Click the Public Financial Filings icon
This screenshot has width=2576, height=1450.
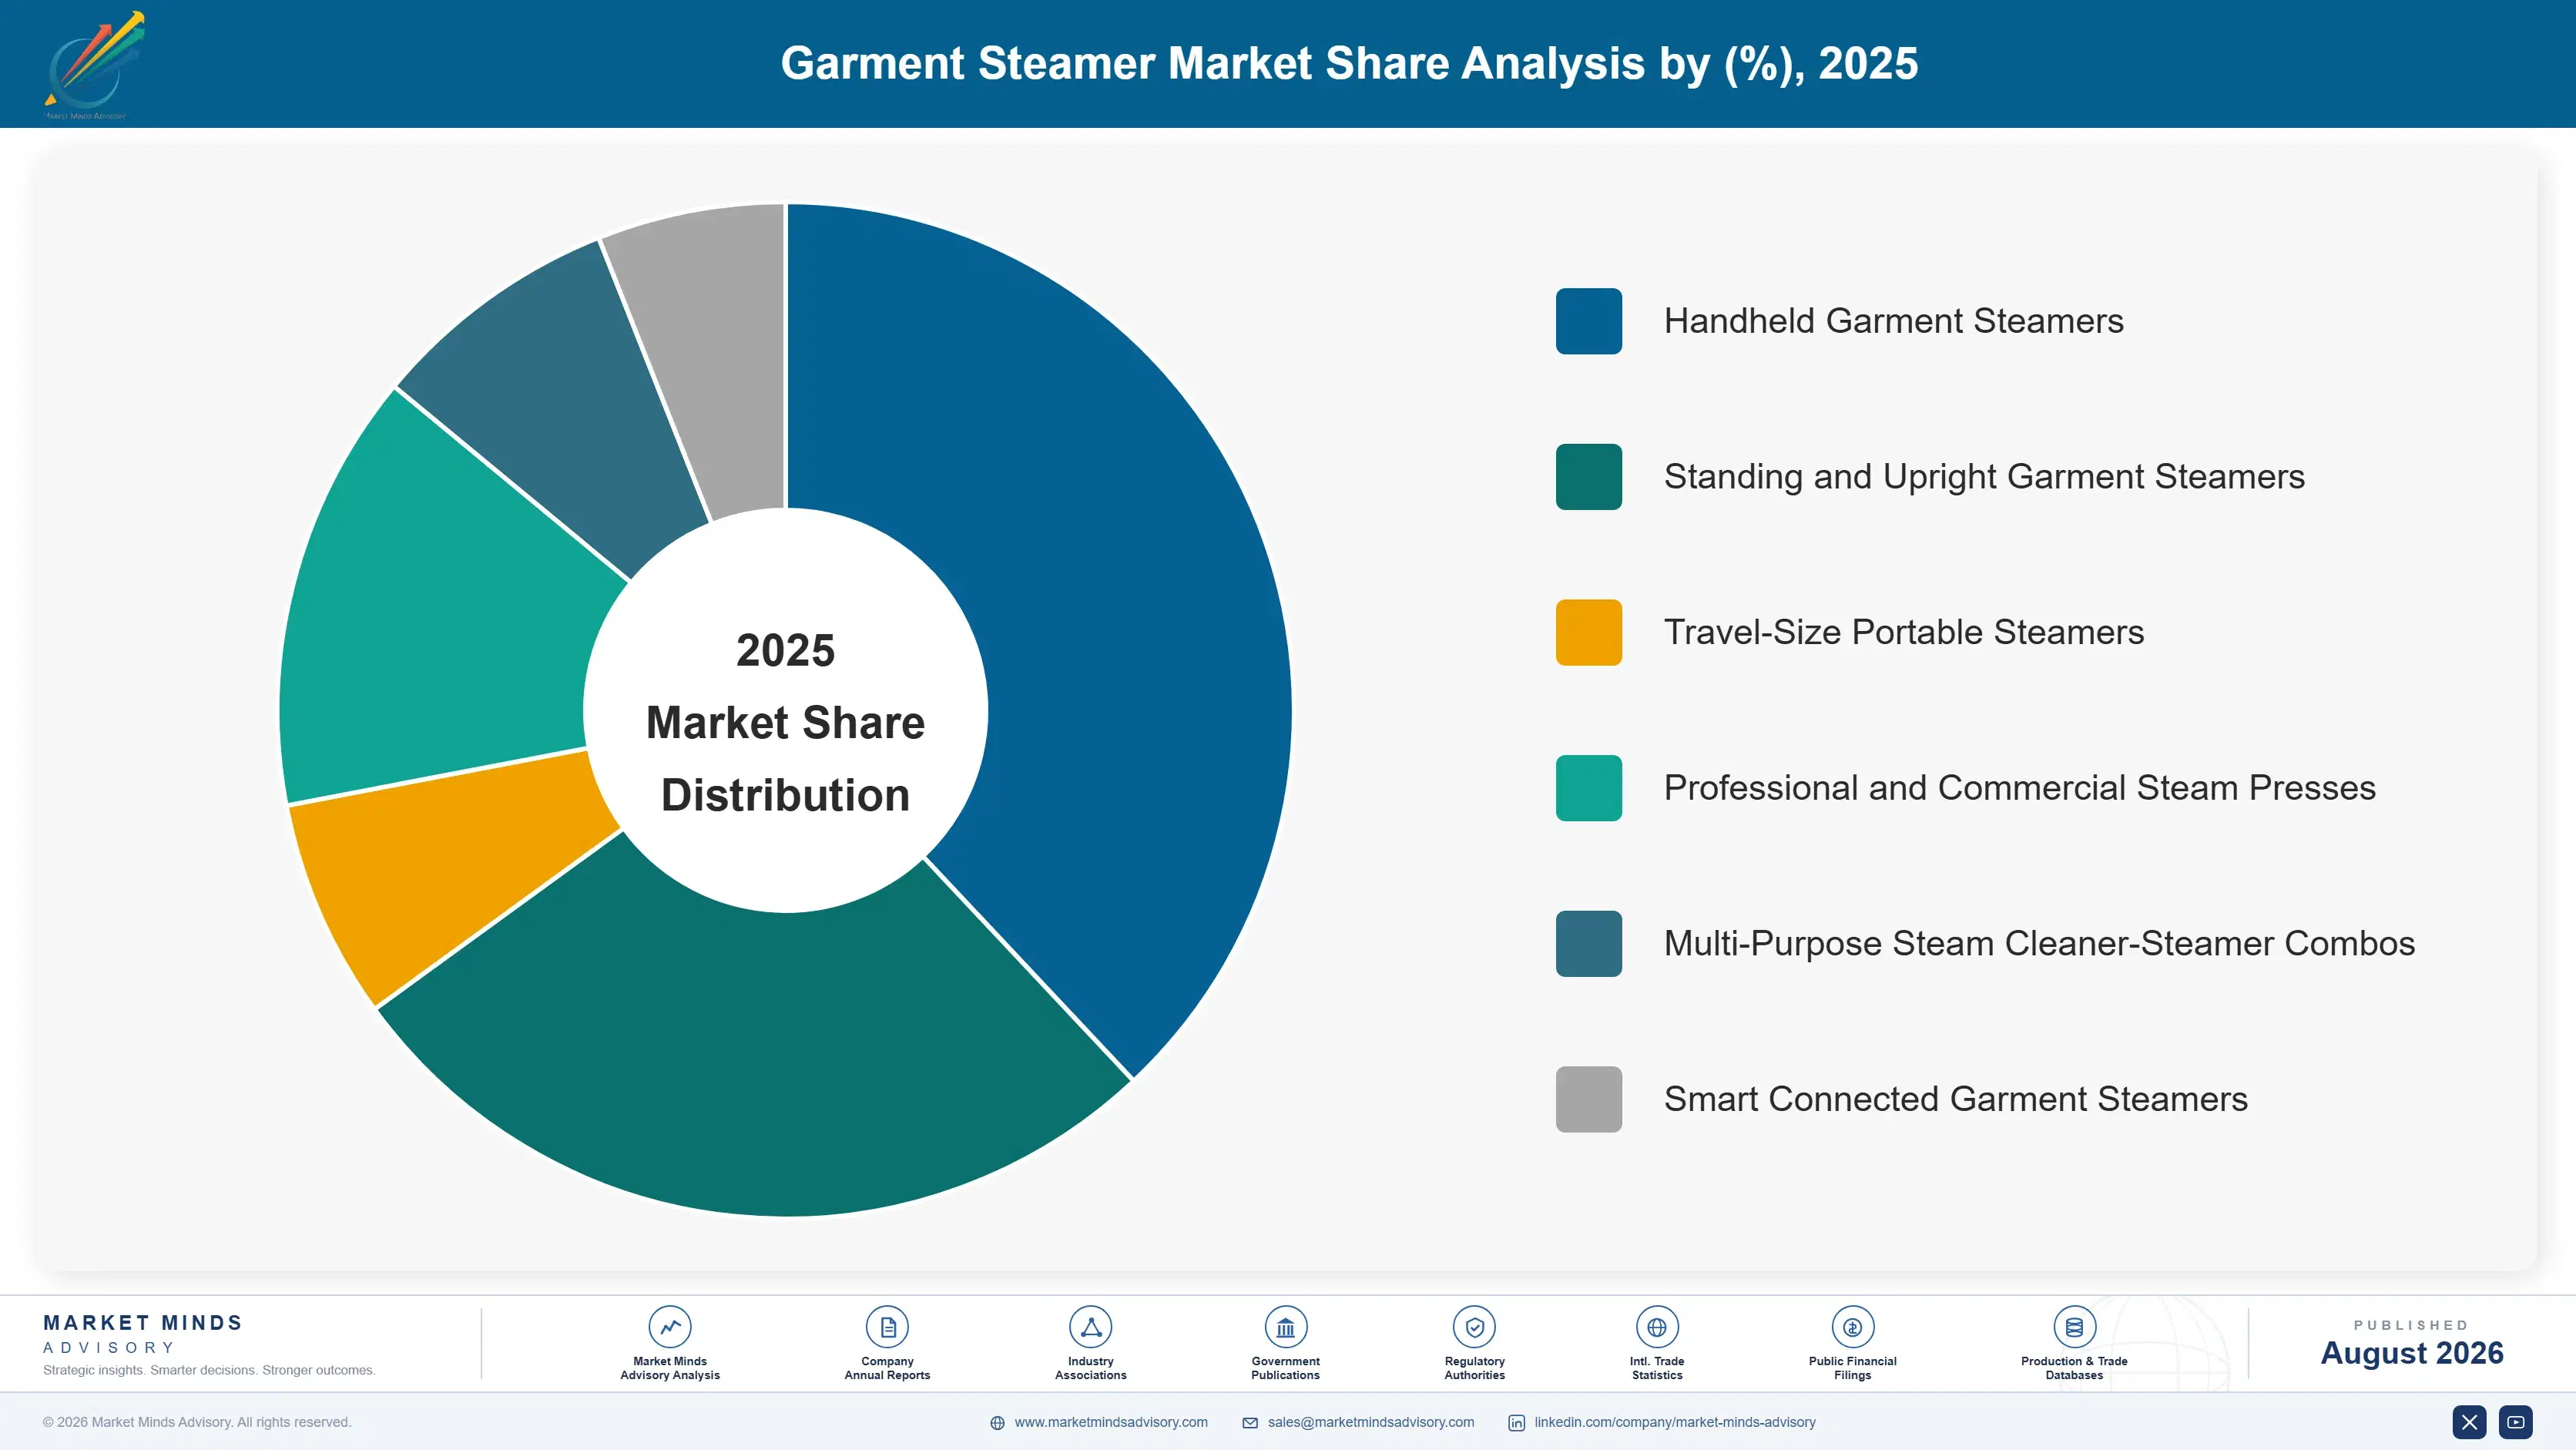coord(1852,1327)
